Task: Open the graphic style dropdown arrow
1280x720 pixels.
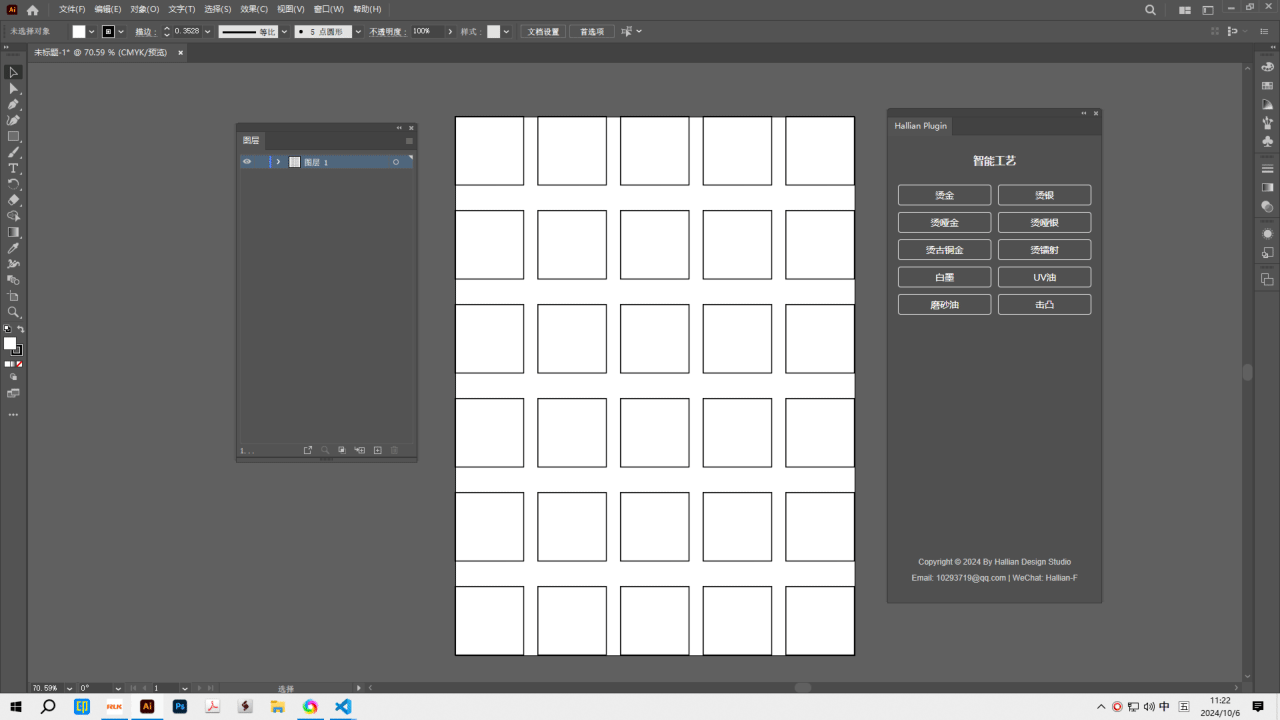Action: 507,32
